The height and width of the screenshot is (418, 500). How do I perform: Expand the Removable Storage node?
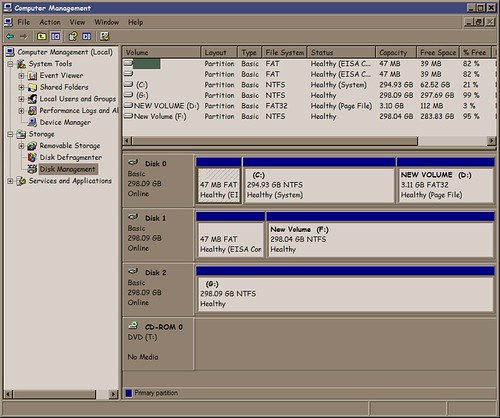coord(21,146)
